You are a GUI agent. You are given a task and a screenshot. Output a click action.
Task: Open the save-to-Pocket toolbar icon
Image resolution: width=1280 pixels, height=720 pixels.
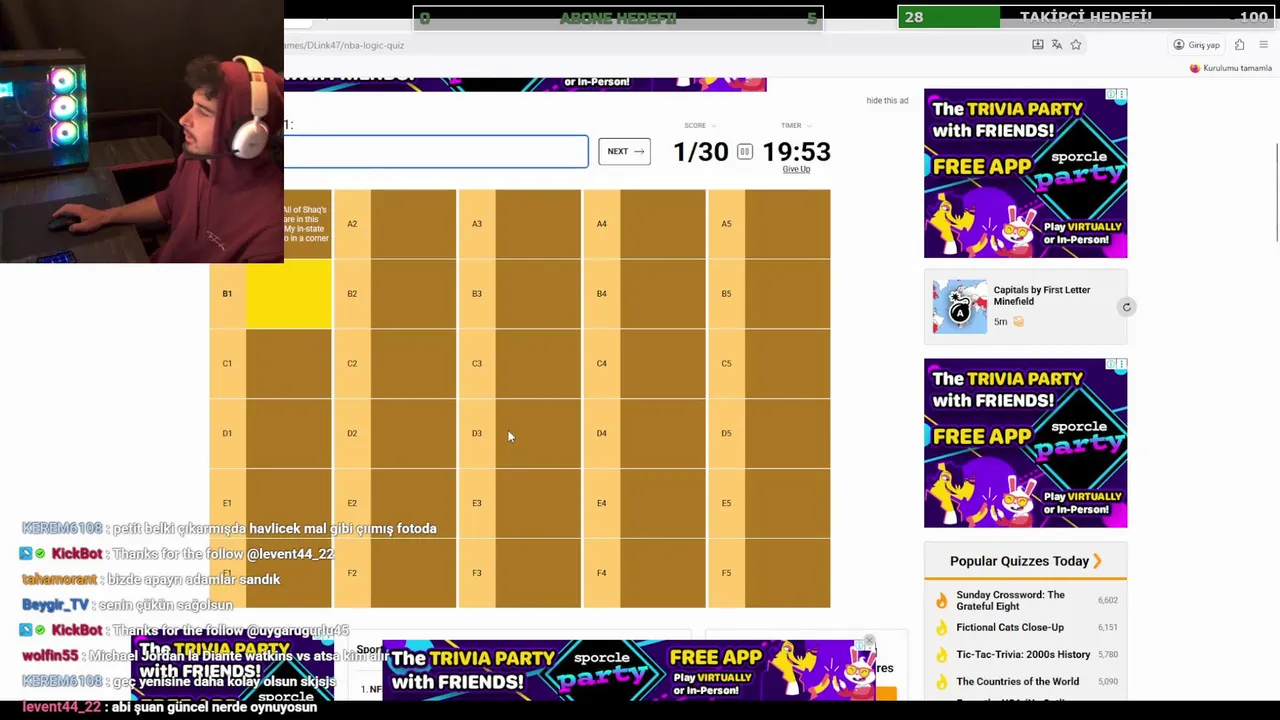(x=1038, y=45)
